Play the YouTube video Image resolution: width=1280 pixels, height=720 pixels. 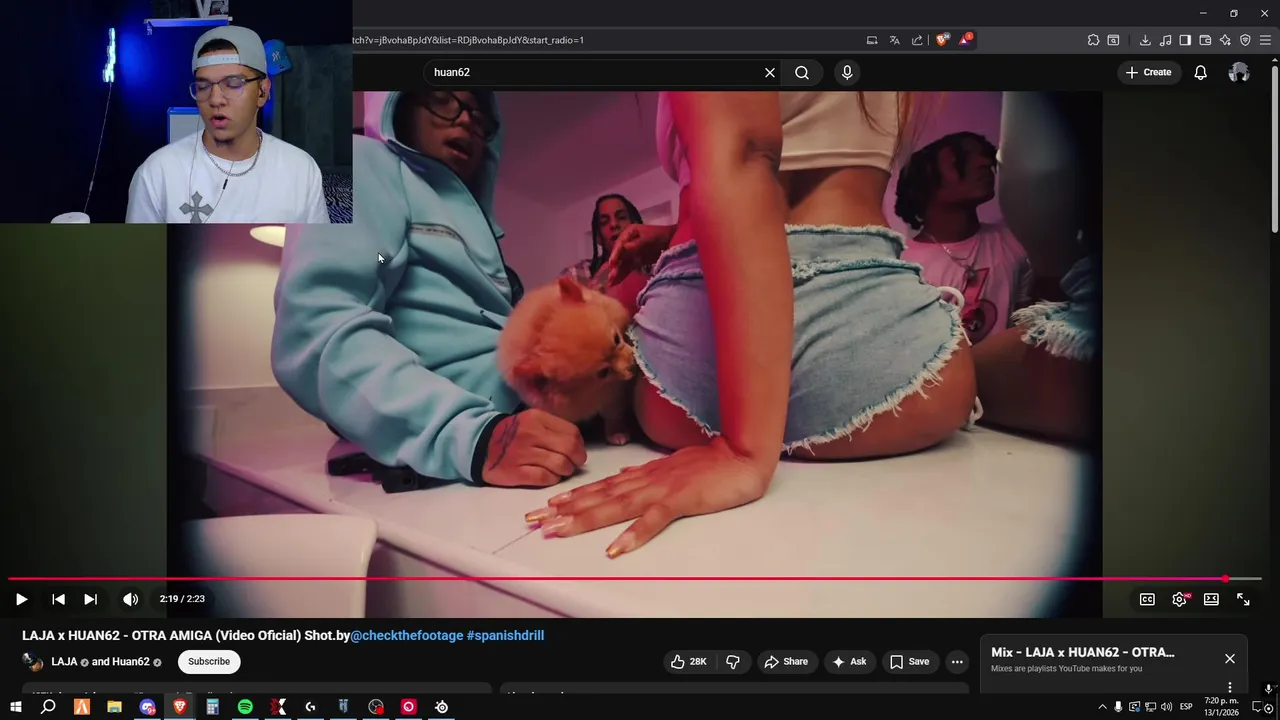(x=21, y=599)
